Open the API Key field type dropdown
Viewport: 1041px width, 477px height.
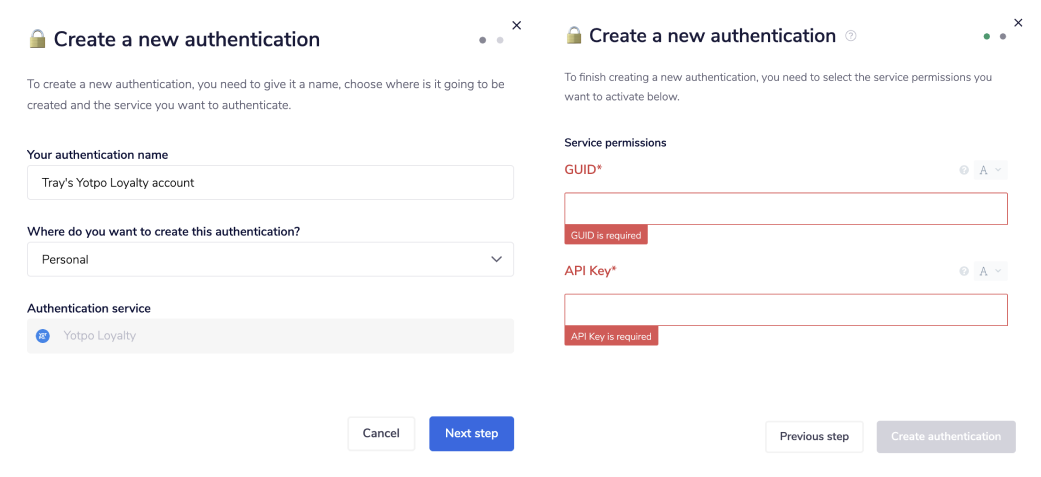point(990,271)
